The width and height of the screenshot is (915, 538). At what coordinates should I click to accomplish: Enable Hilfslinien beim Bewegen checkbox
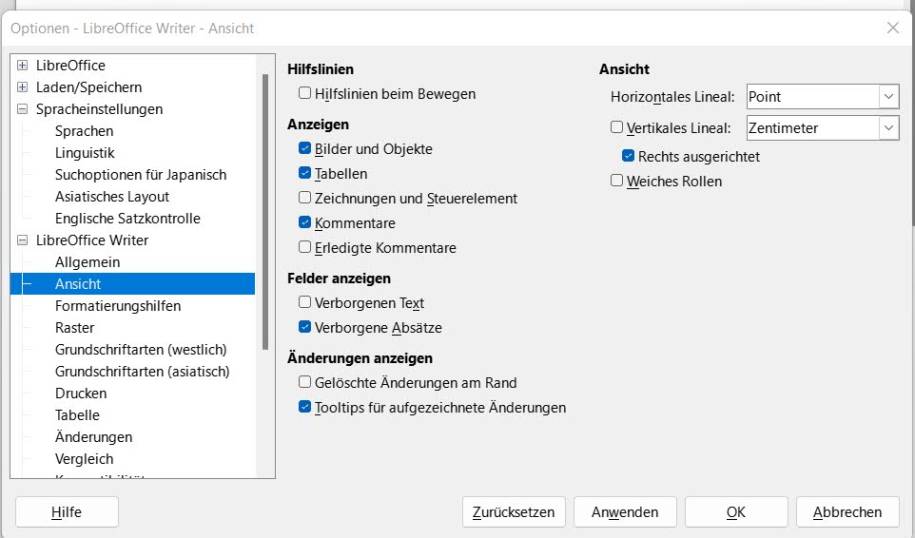coord(305,93)
